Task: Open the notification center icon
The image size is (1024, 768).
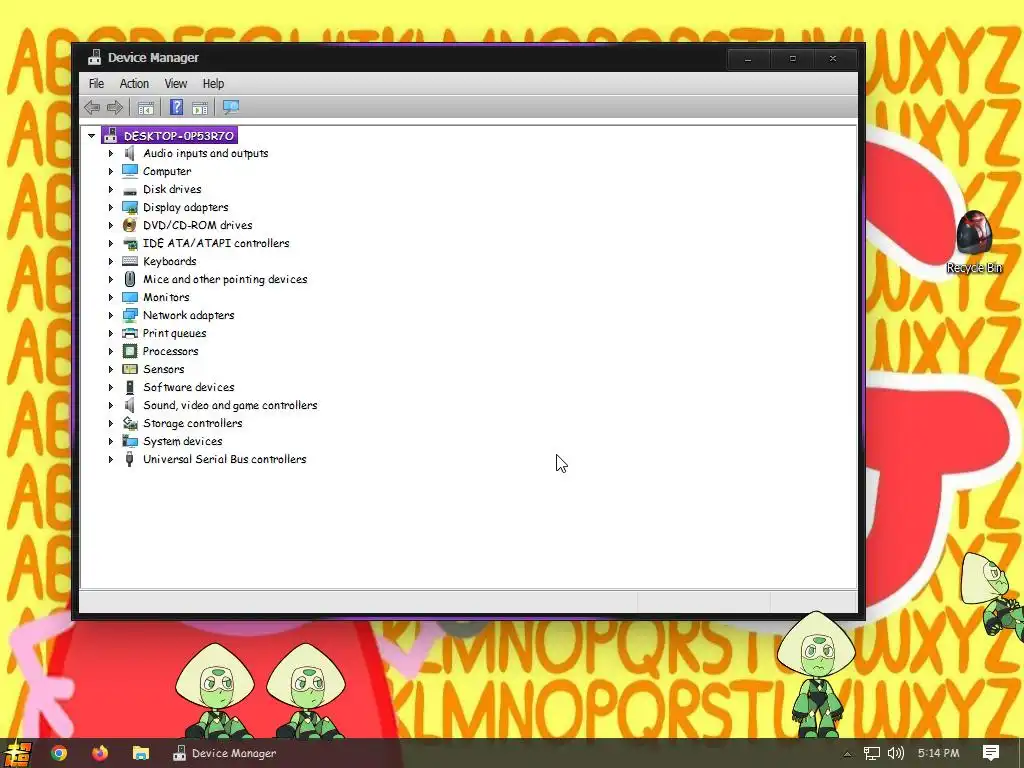Action: (x=991, y=753)
